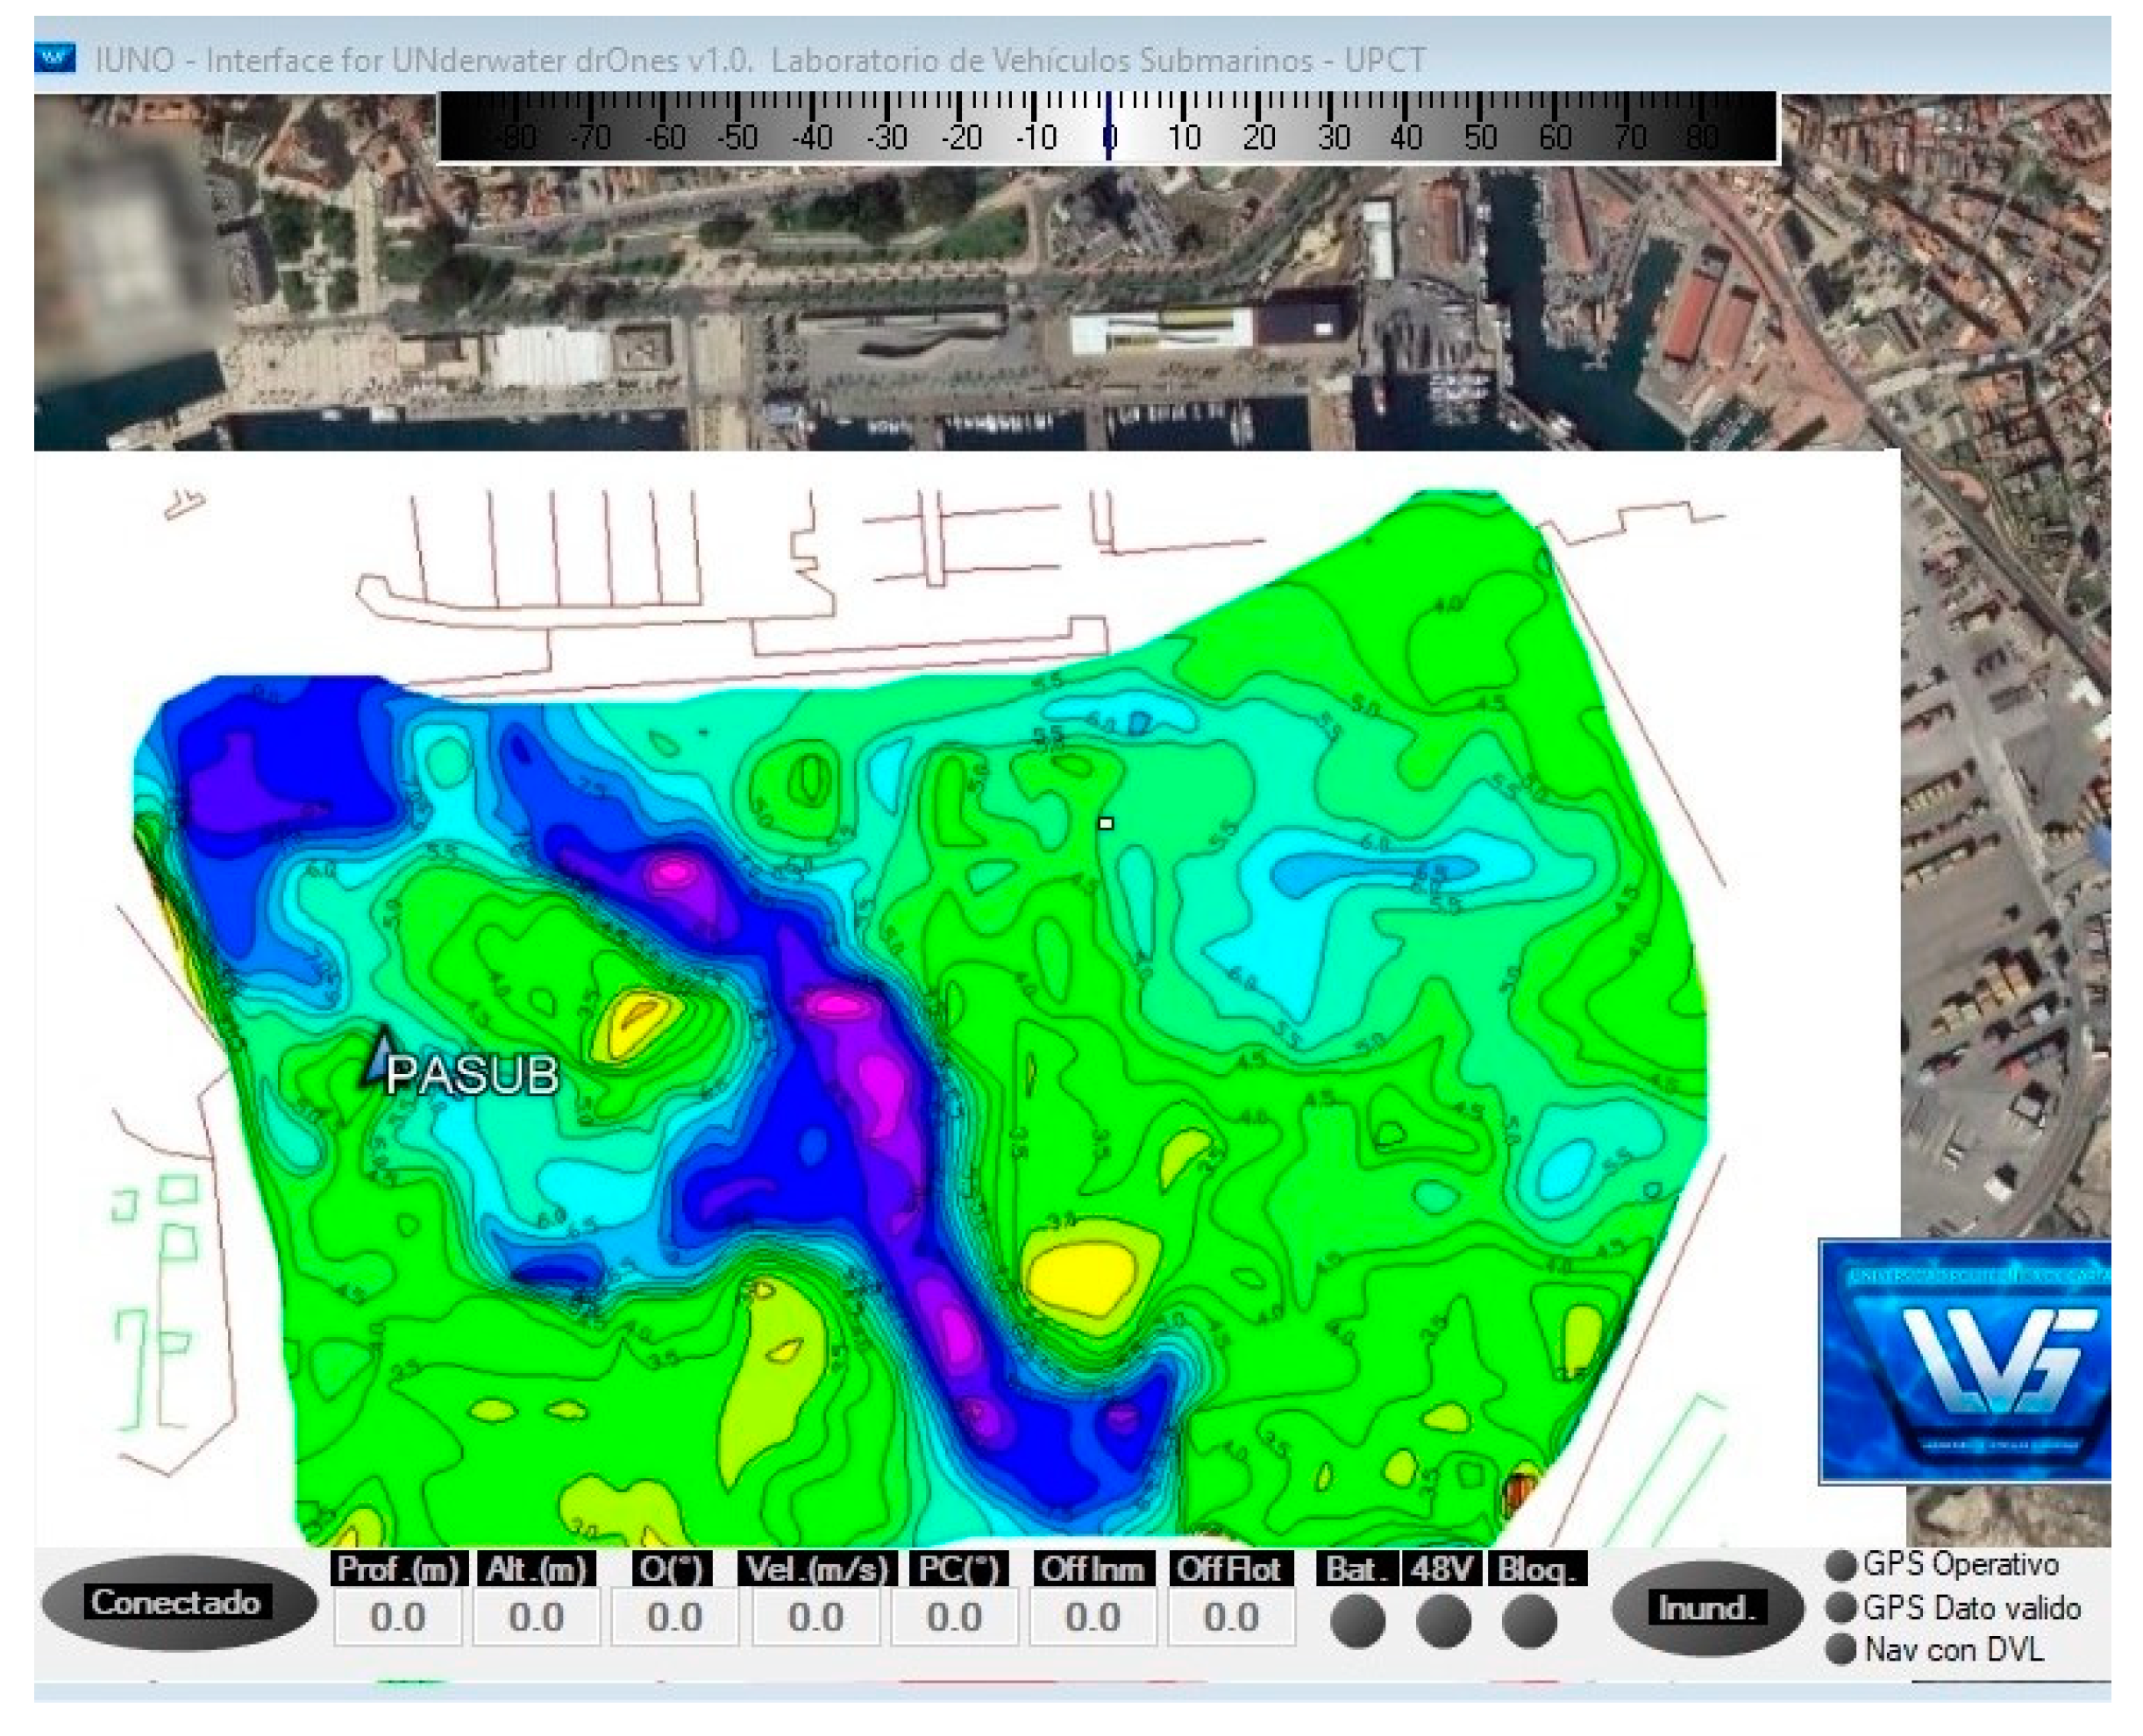Click the PASUB vehicle marker triangle
Viewport: 2143px width, 1736px height.
381,1061
